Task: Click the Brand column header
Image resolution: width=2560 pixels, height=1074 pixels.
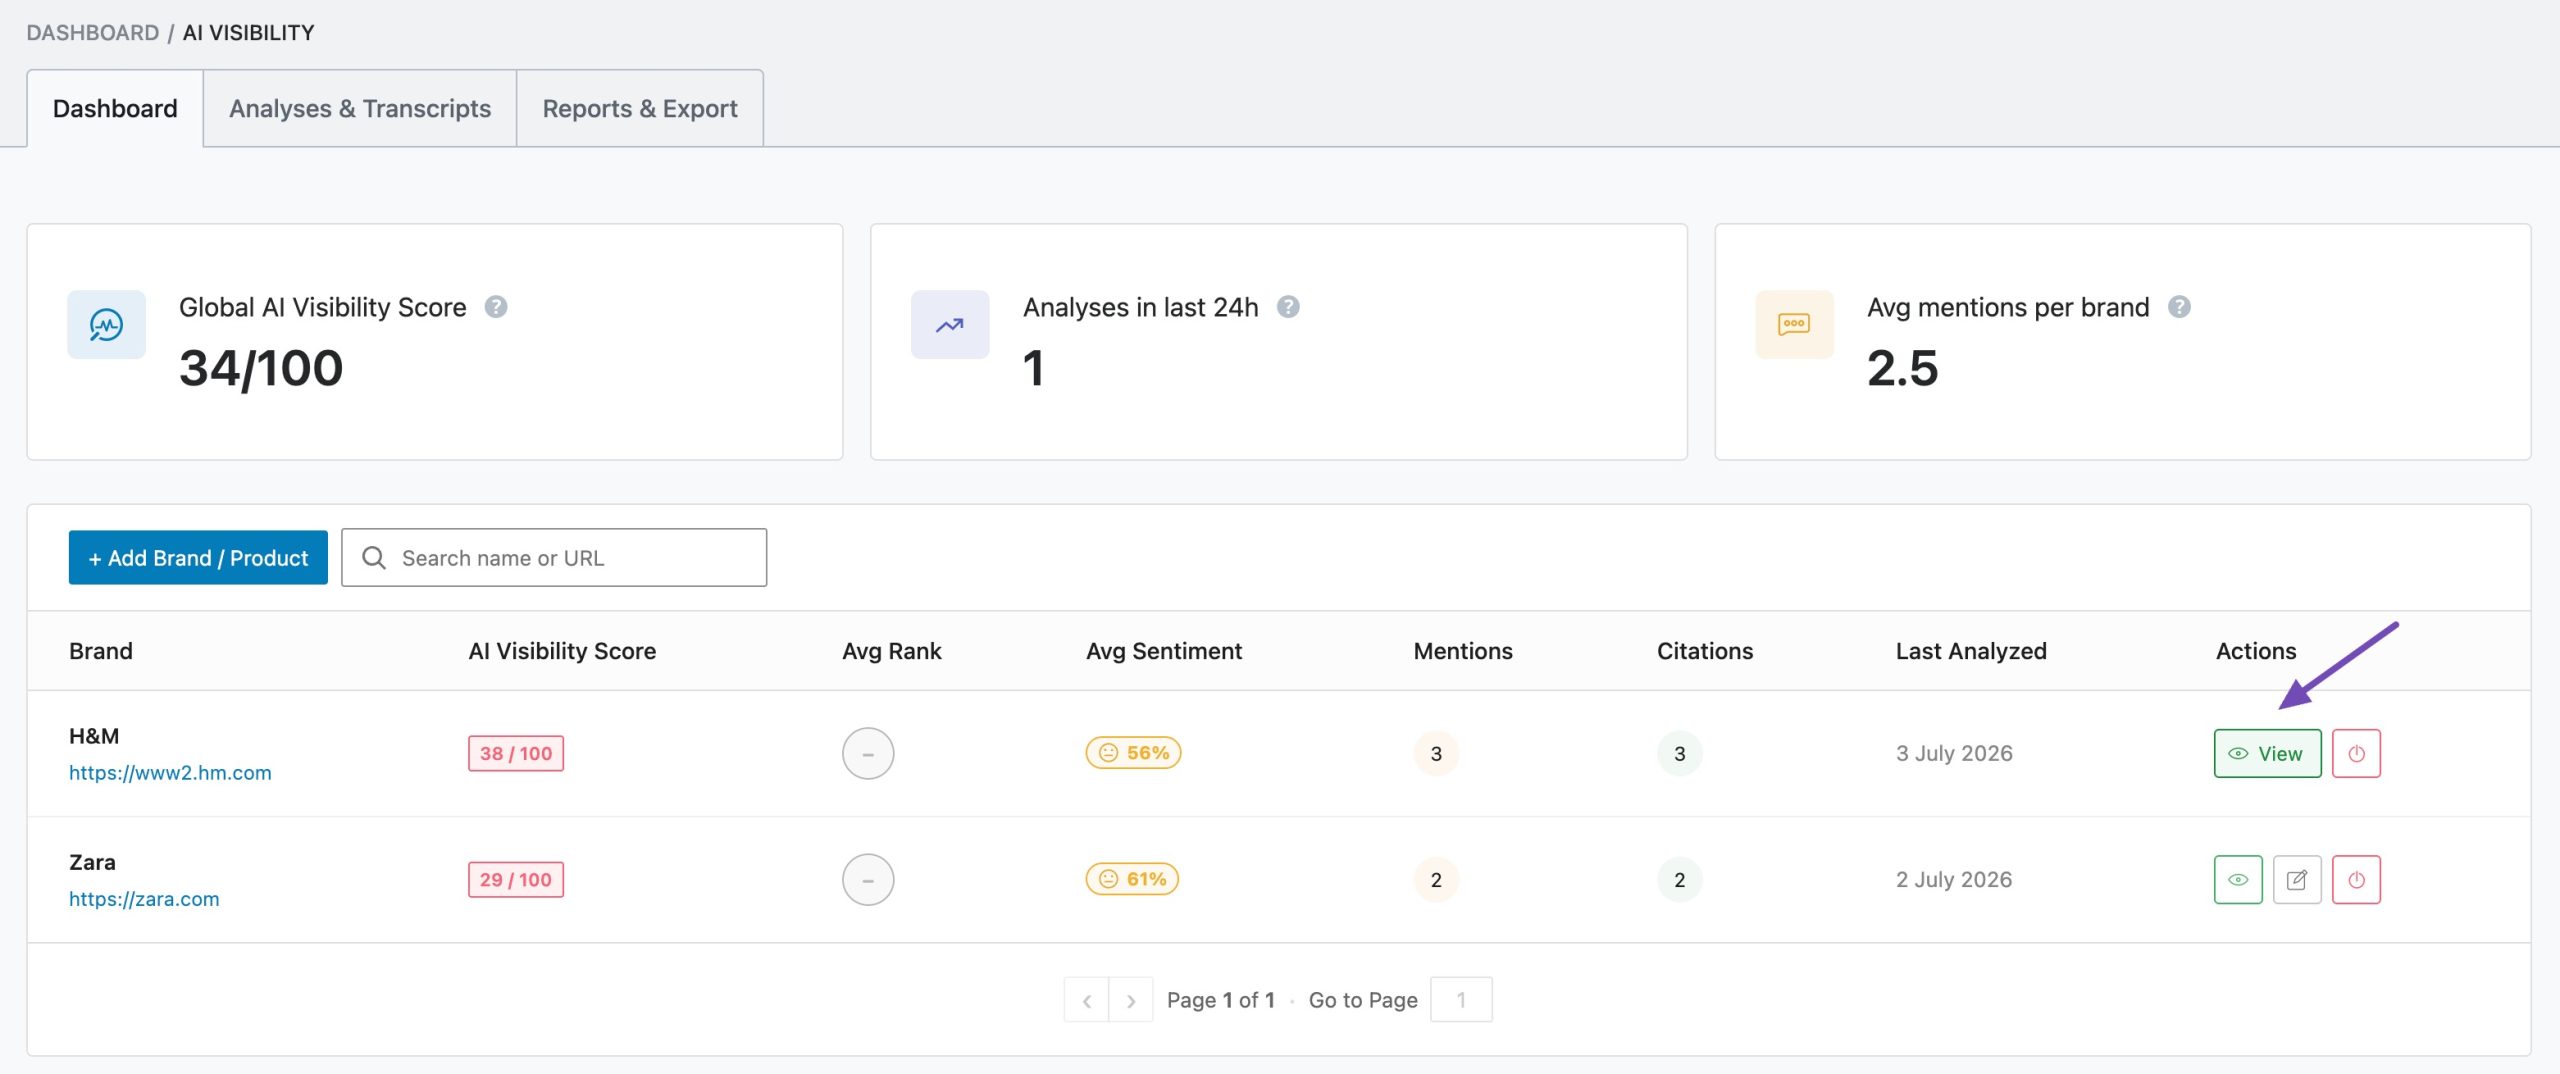Action: pos(101,651)
